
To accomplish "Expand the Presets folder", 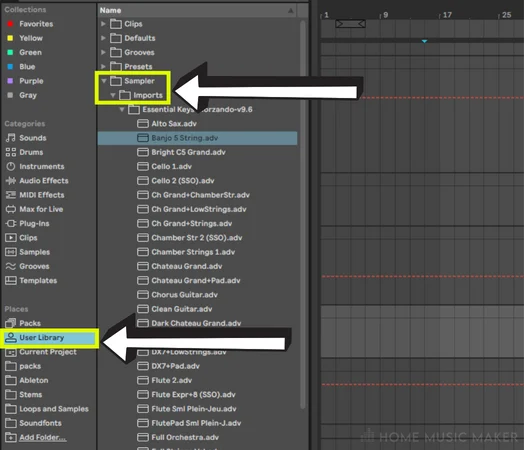I will point(103,66).
